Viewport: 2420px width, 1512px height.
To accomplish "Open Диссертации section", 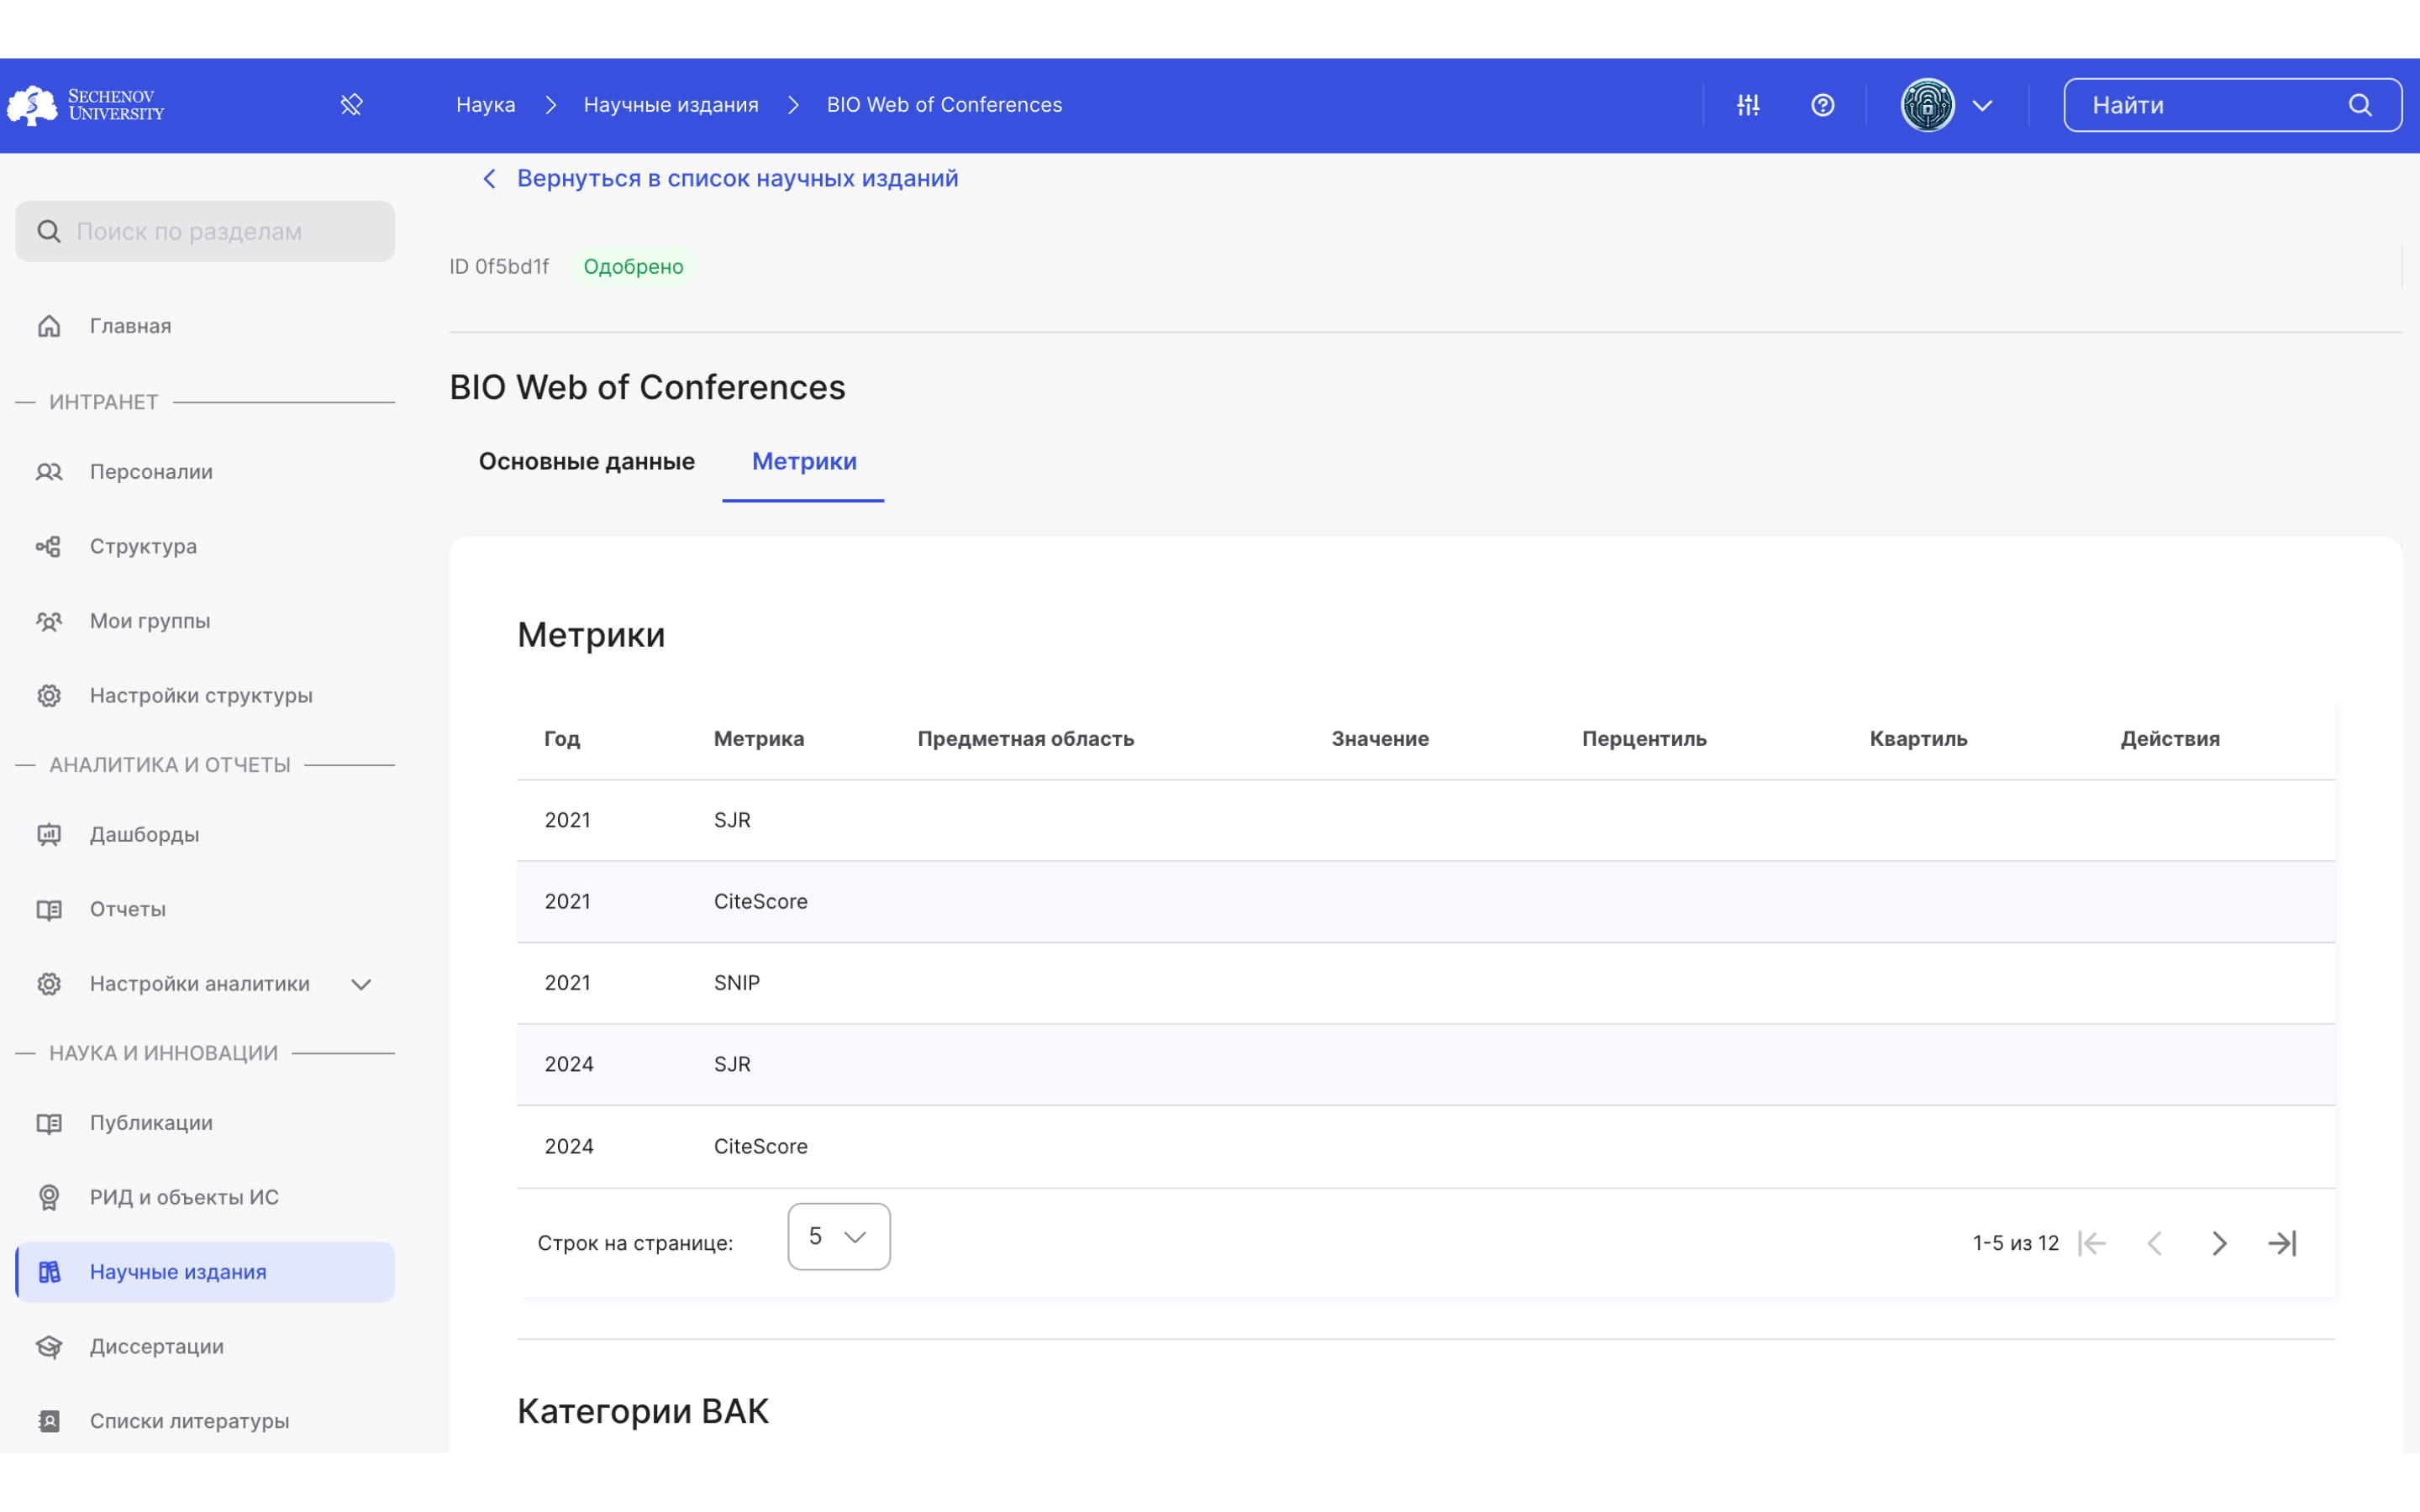I will click(205, 1346).
